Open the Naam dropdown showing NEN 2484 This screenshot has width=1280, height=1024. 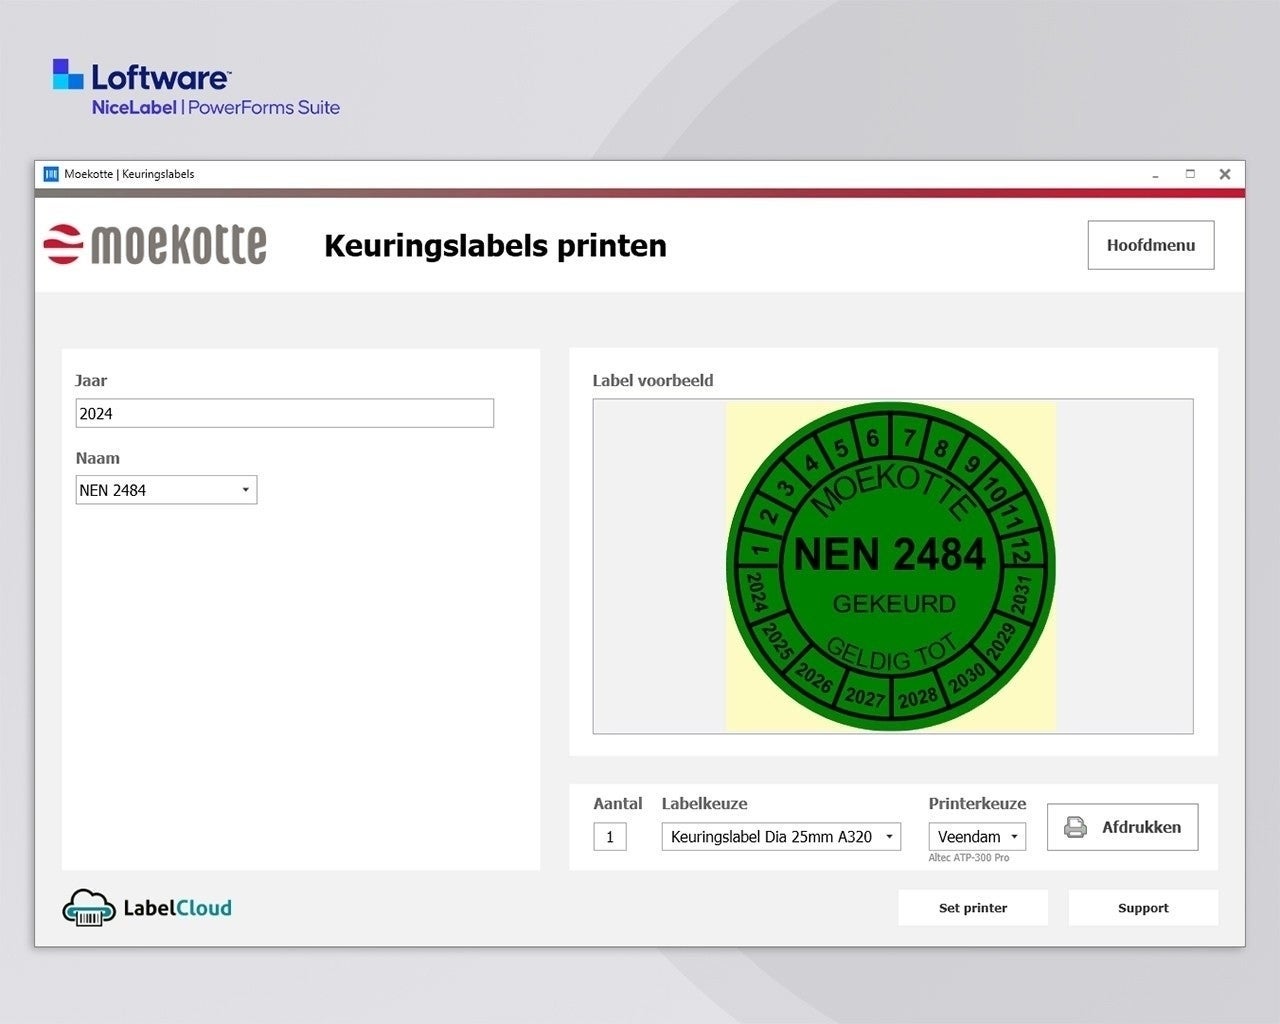(x=166, y=490)
